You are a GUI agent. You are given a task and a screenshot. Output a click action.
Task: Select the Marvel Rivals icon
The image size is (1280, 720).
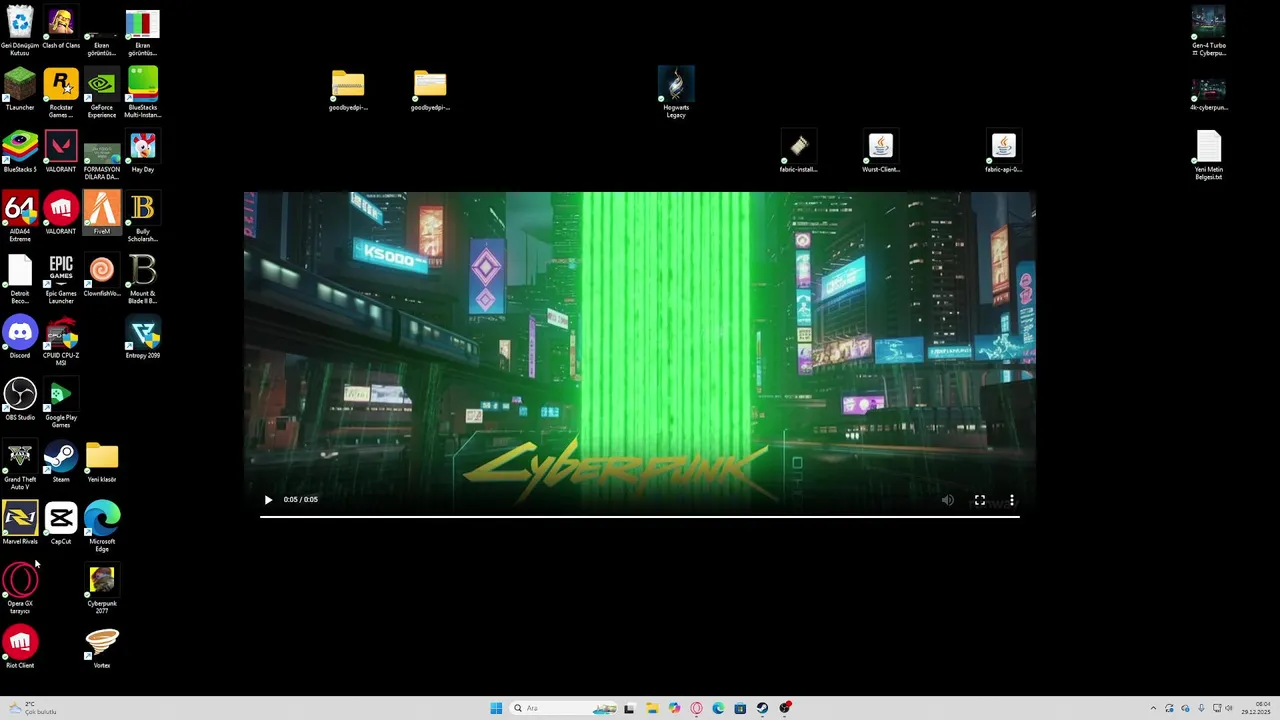20,523
